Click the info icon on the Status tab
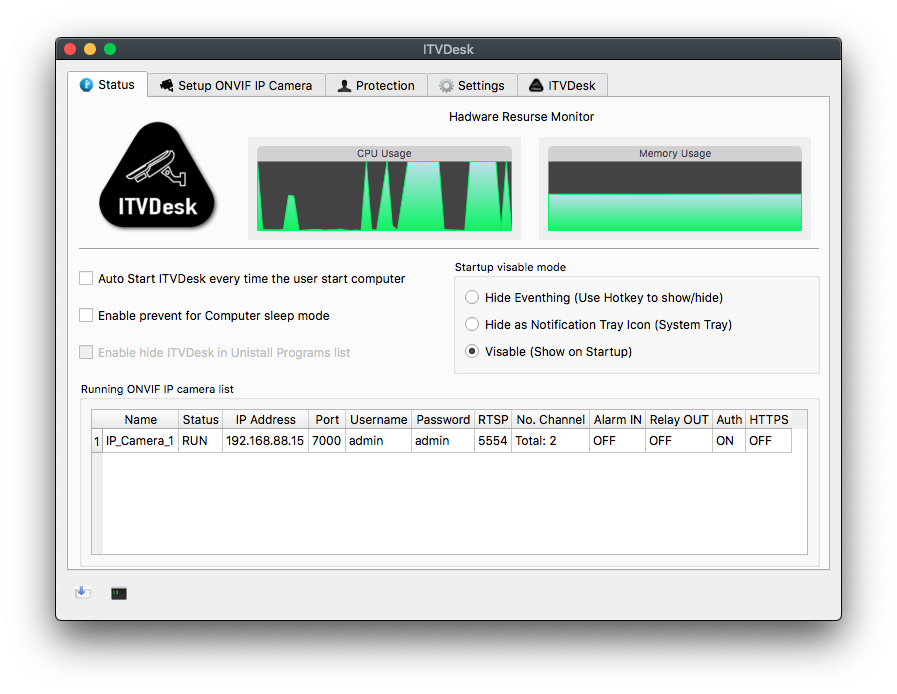 [85, 85]
